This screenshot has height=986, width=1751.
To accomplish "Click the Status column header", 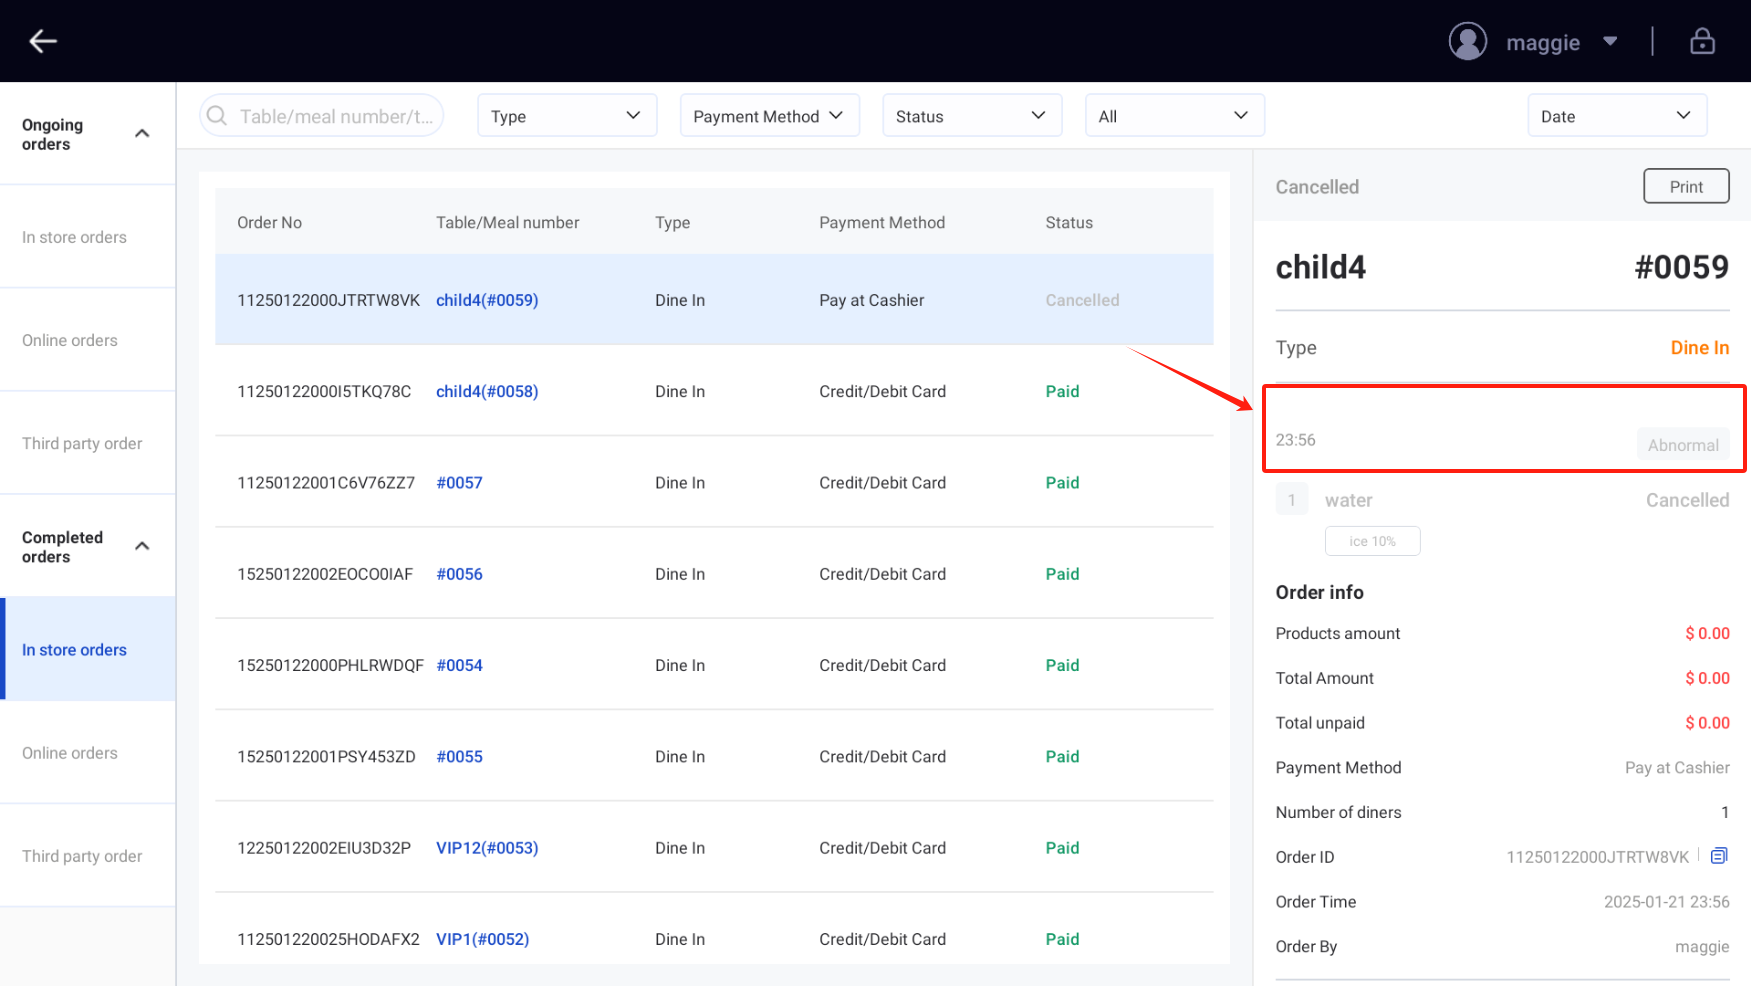I will 1069,222.
